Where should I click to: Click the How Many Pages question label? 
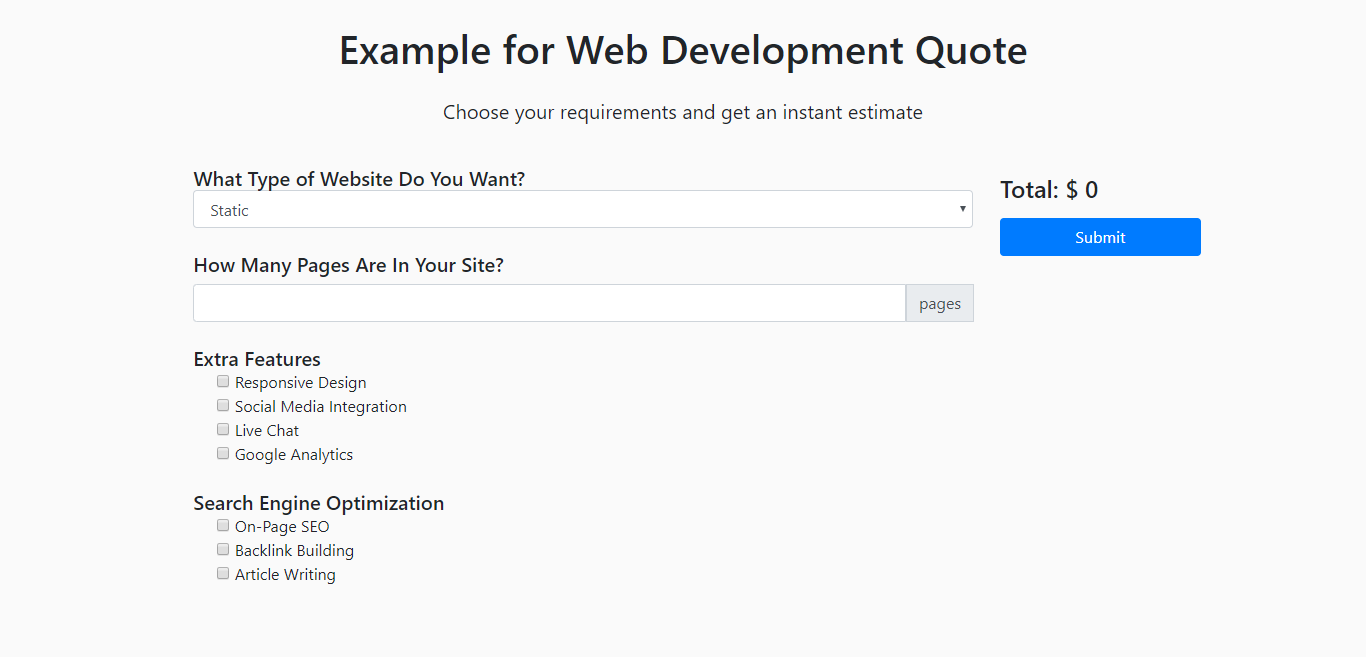[x=348, y=265]
